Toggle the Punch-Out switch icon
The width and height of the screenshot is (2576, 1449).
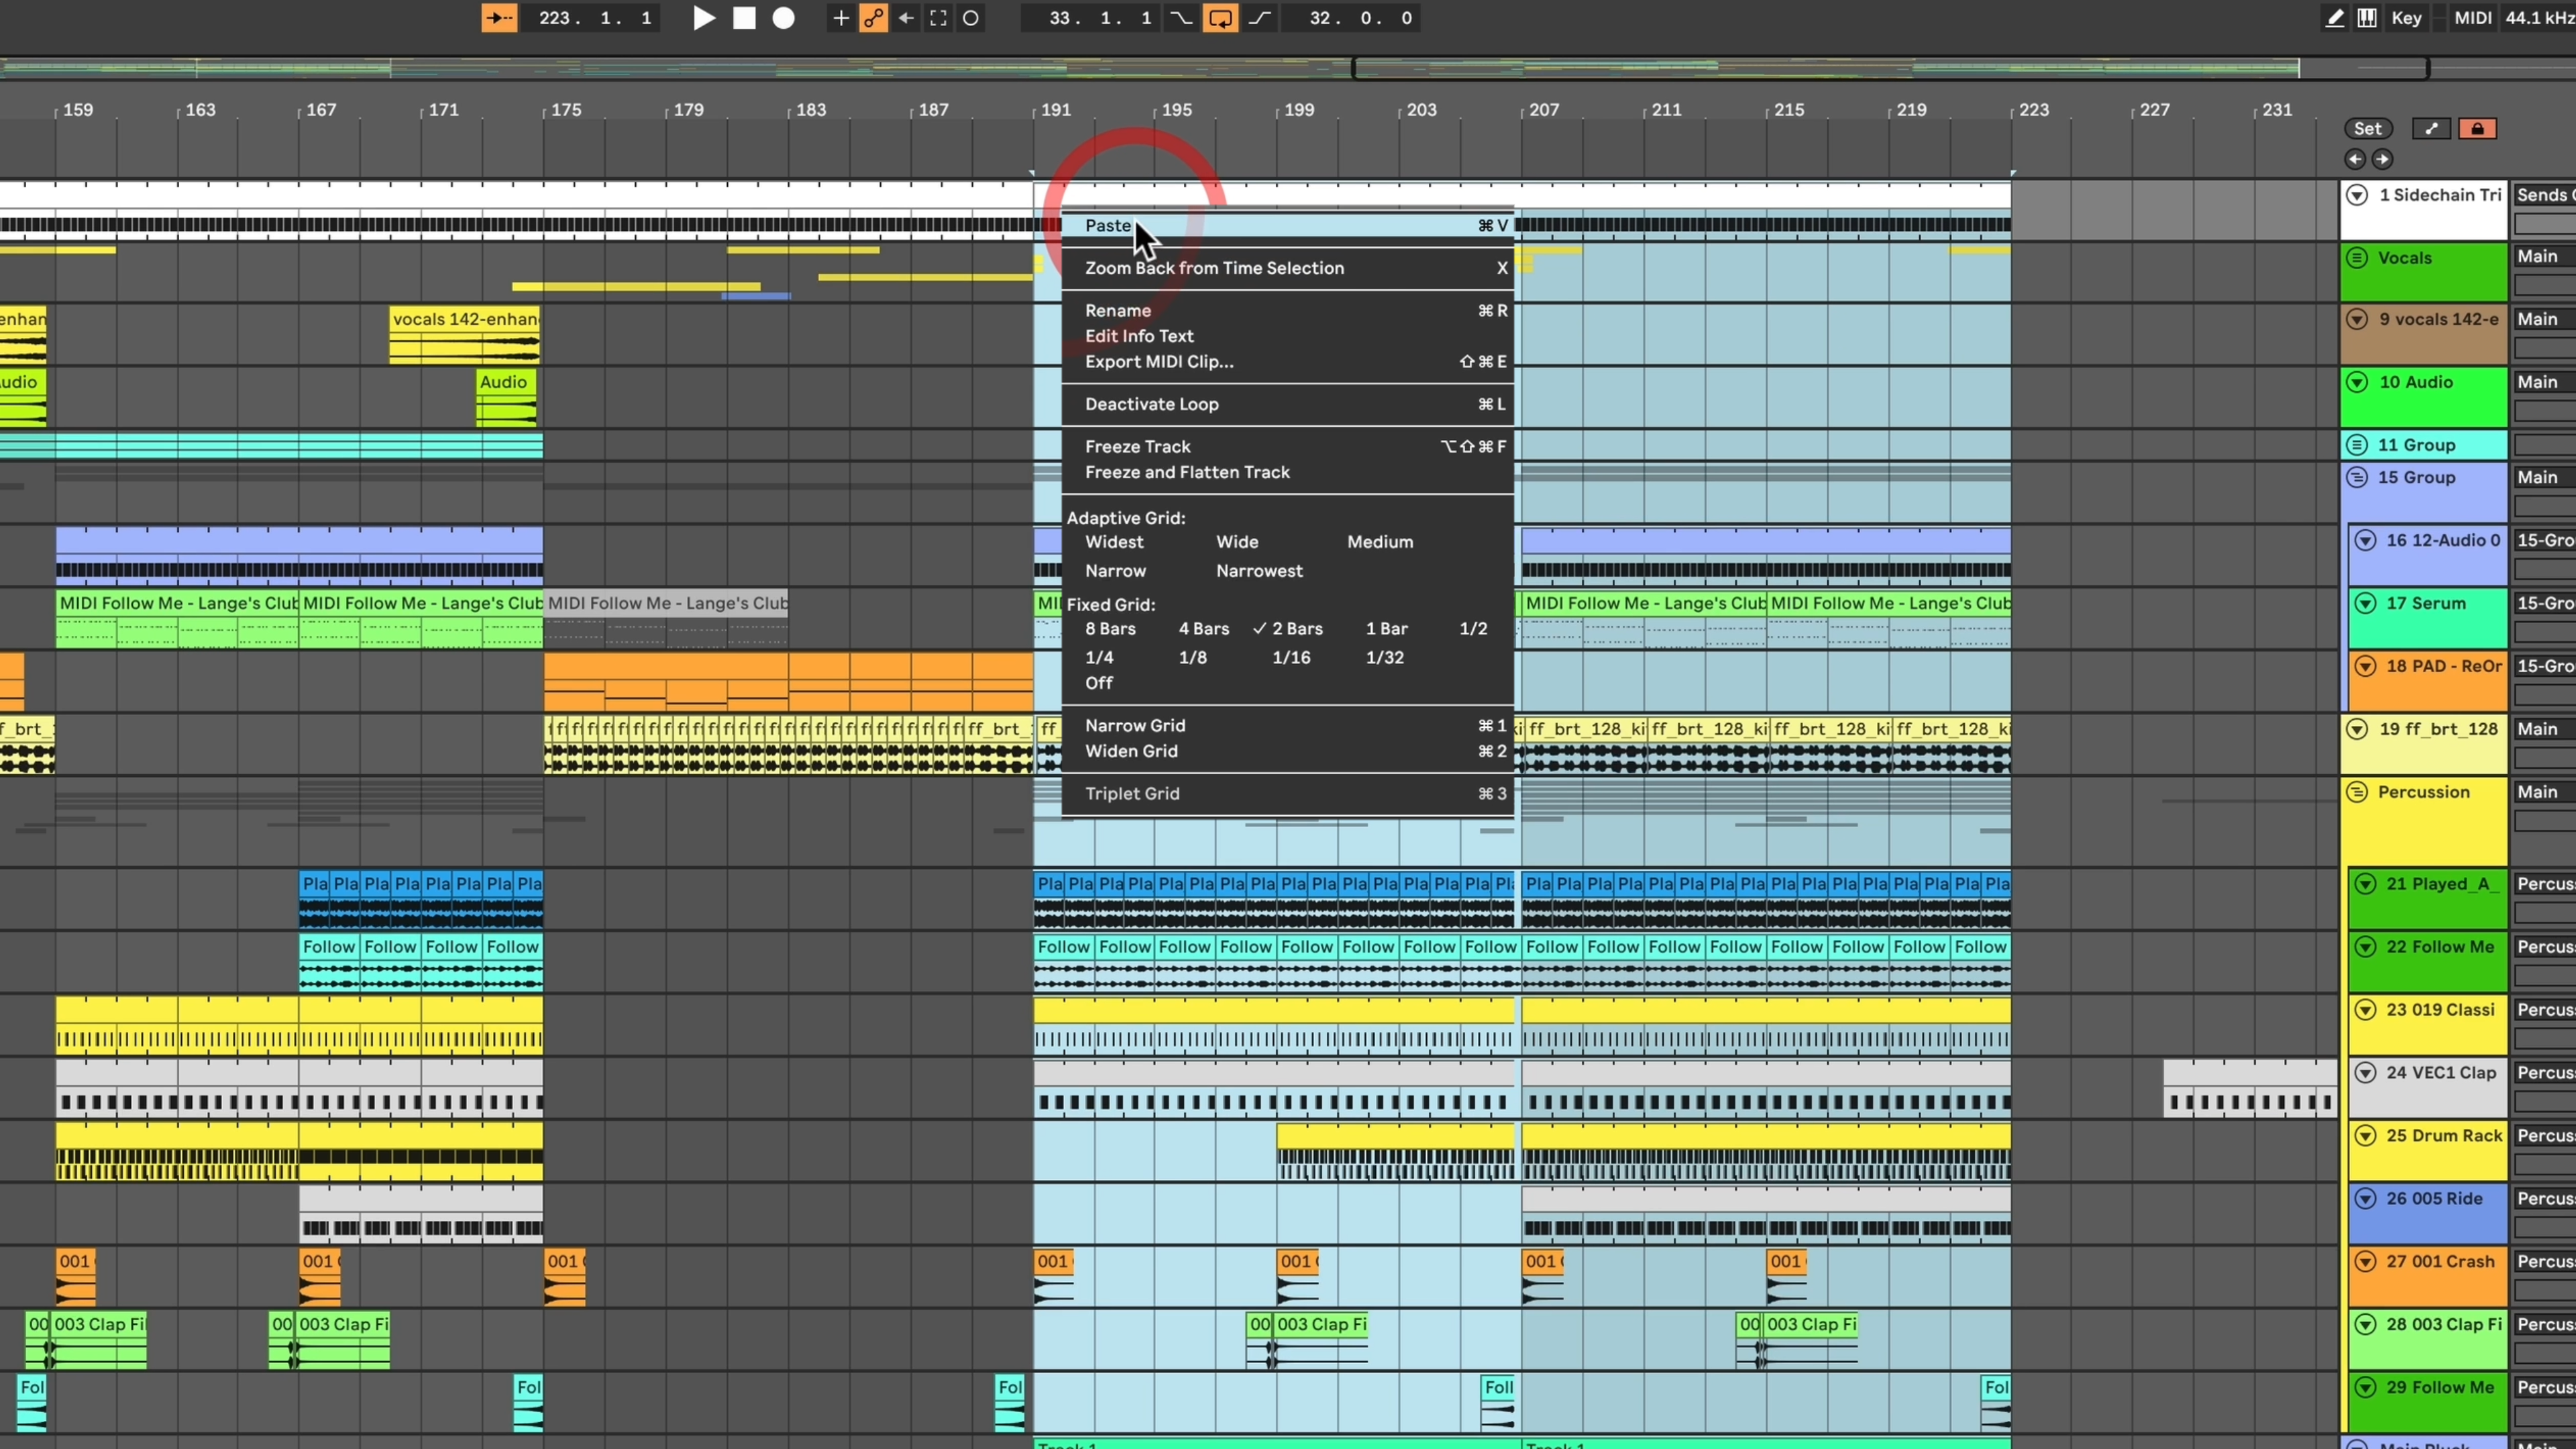1260,18
